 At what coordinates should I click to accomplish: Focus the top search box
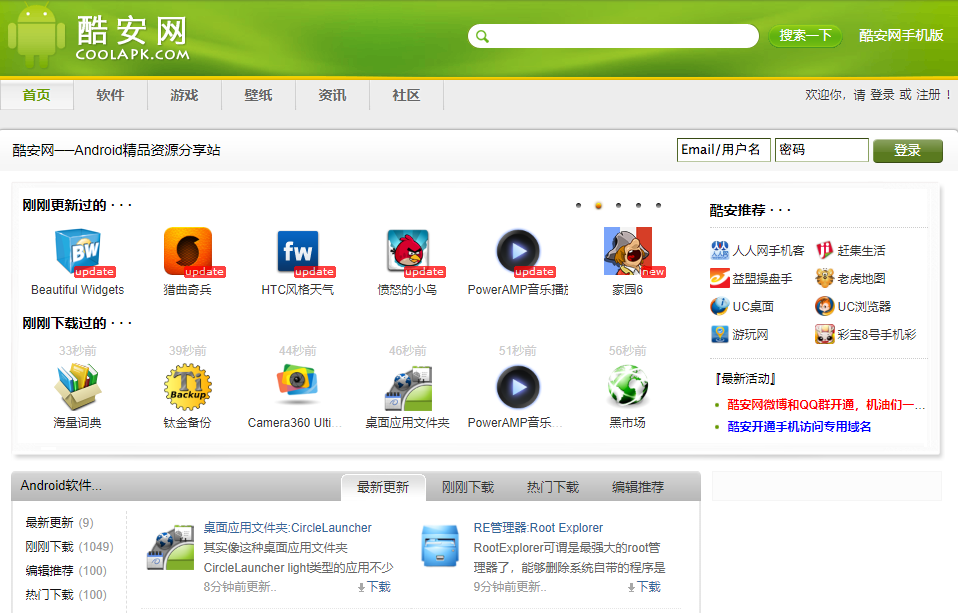tap(622, 36)
